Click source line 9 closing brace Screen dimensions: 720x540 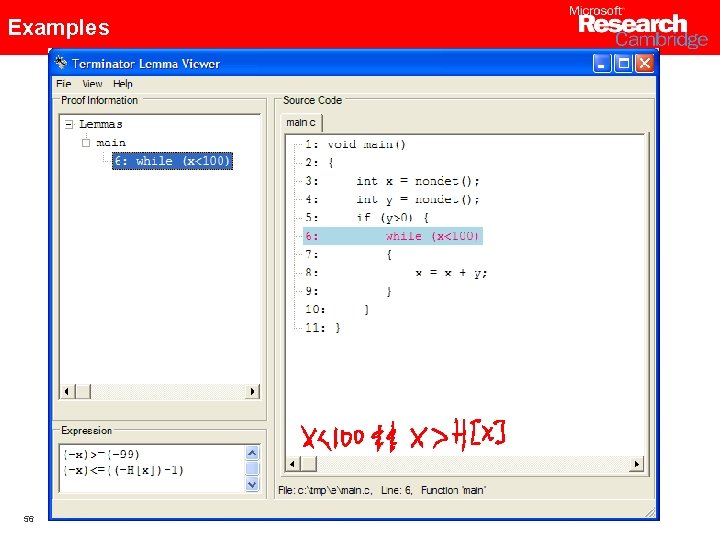(349, 291)
